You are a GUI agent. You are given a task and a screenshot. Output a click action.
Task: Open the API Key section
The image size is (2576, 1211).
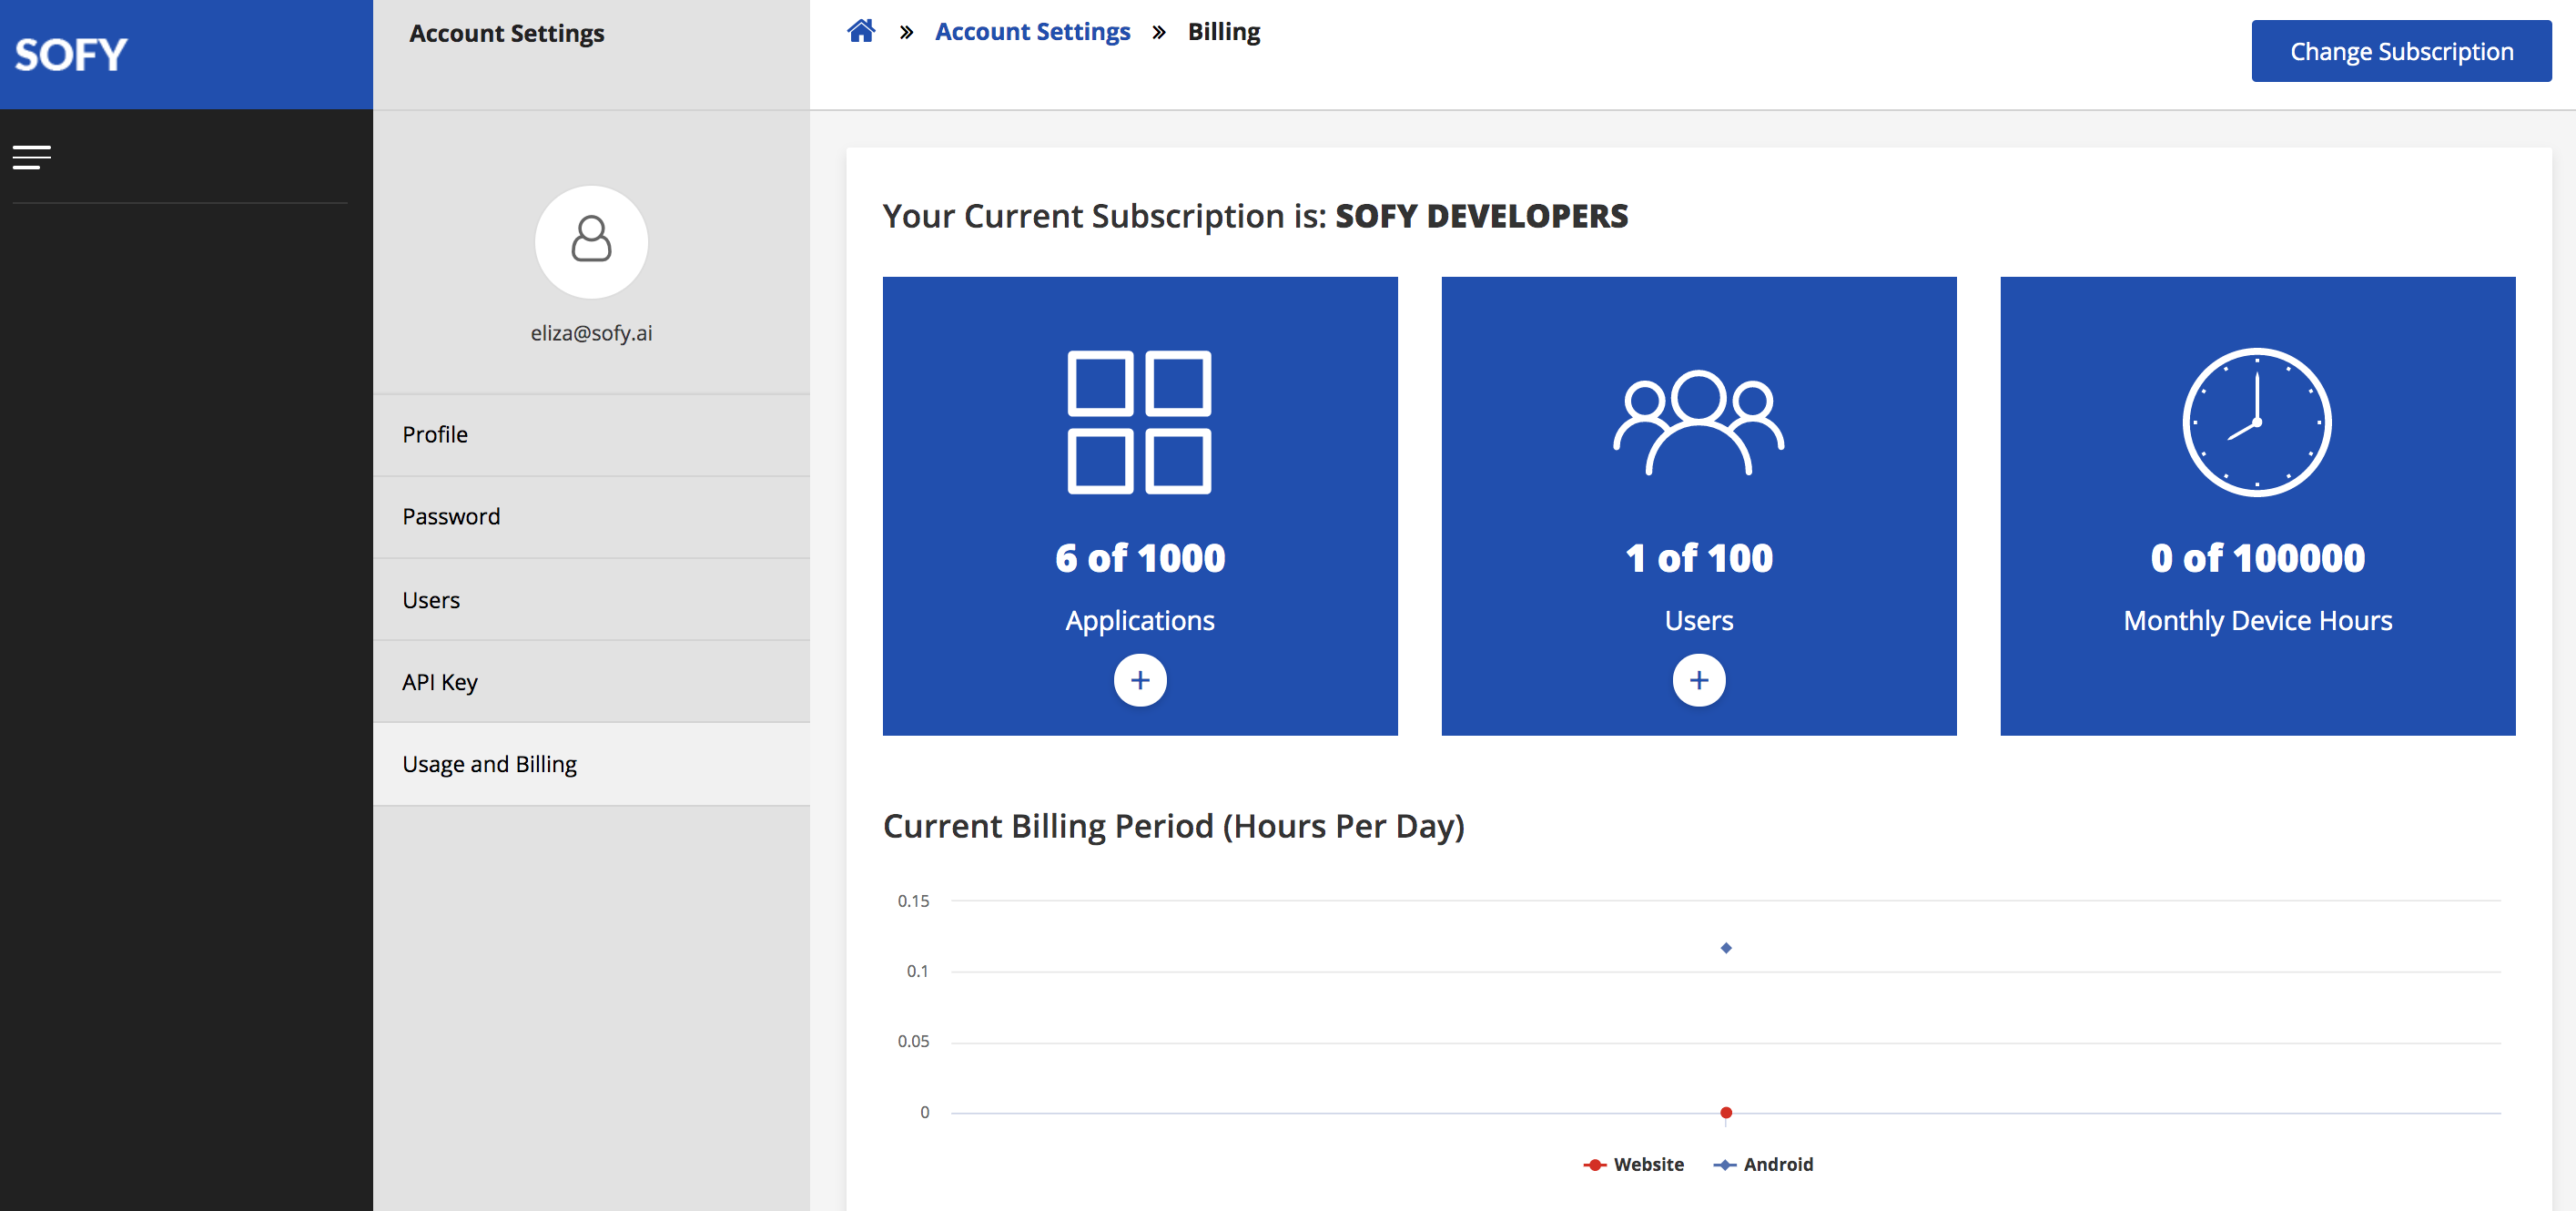pyautogui.click(x=591, y=682)
